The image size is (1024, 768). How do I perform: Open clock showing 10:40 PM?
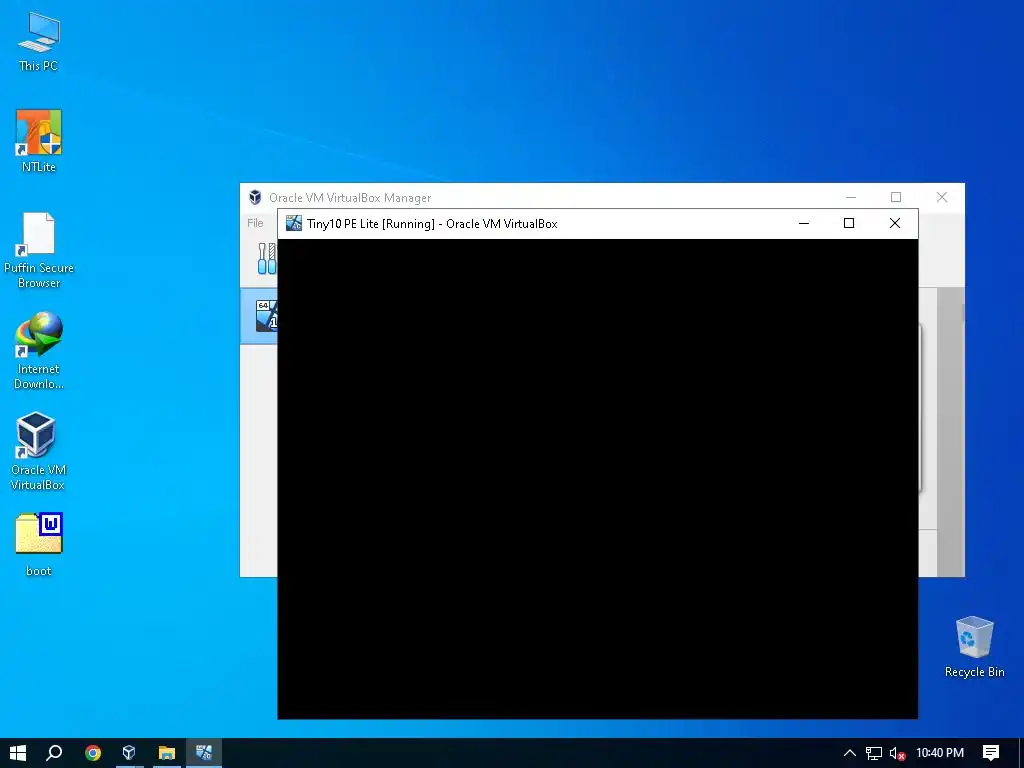tap(940, 753)
